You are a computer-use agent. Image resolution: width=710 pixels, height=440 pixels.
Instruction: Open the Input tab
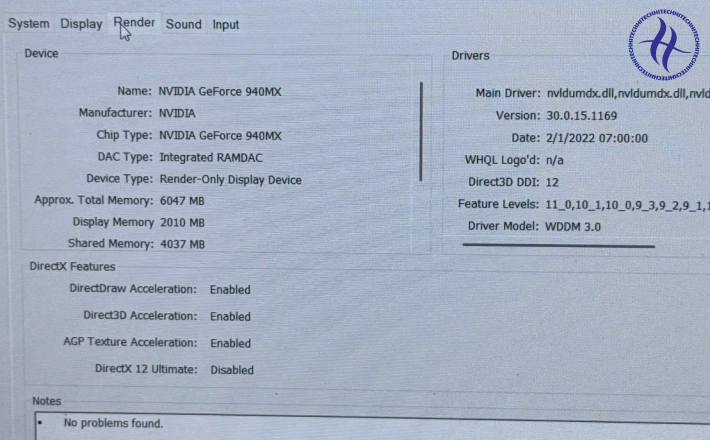point(225,24)
